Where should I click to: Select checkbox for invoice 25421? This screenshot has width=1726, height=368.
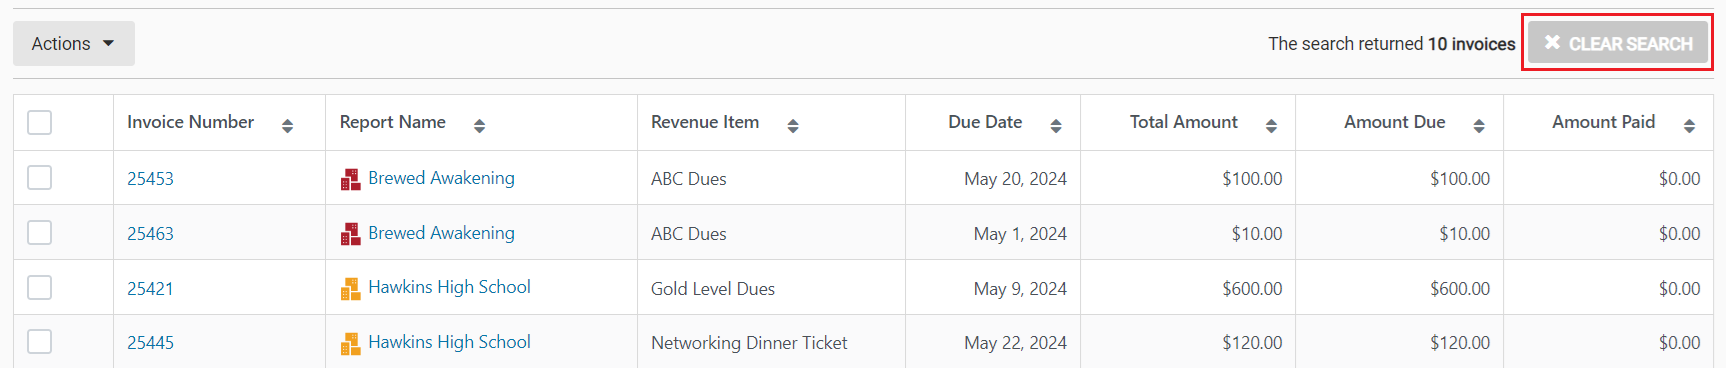coord(39,287)
